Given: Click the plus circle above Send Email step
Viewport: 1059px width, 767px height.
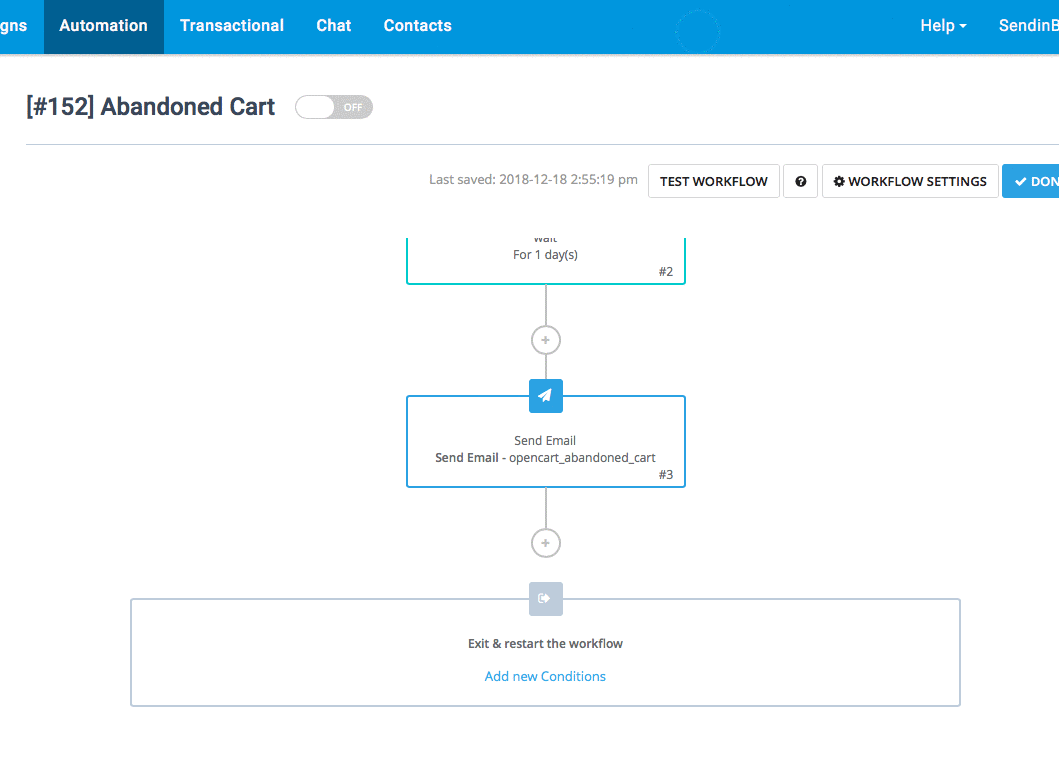Looking at the screenshot, I should pos(545,340).
